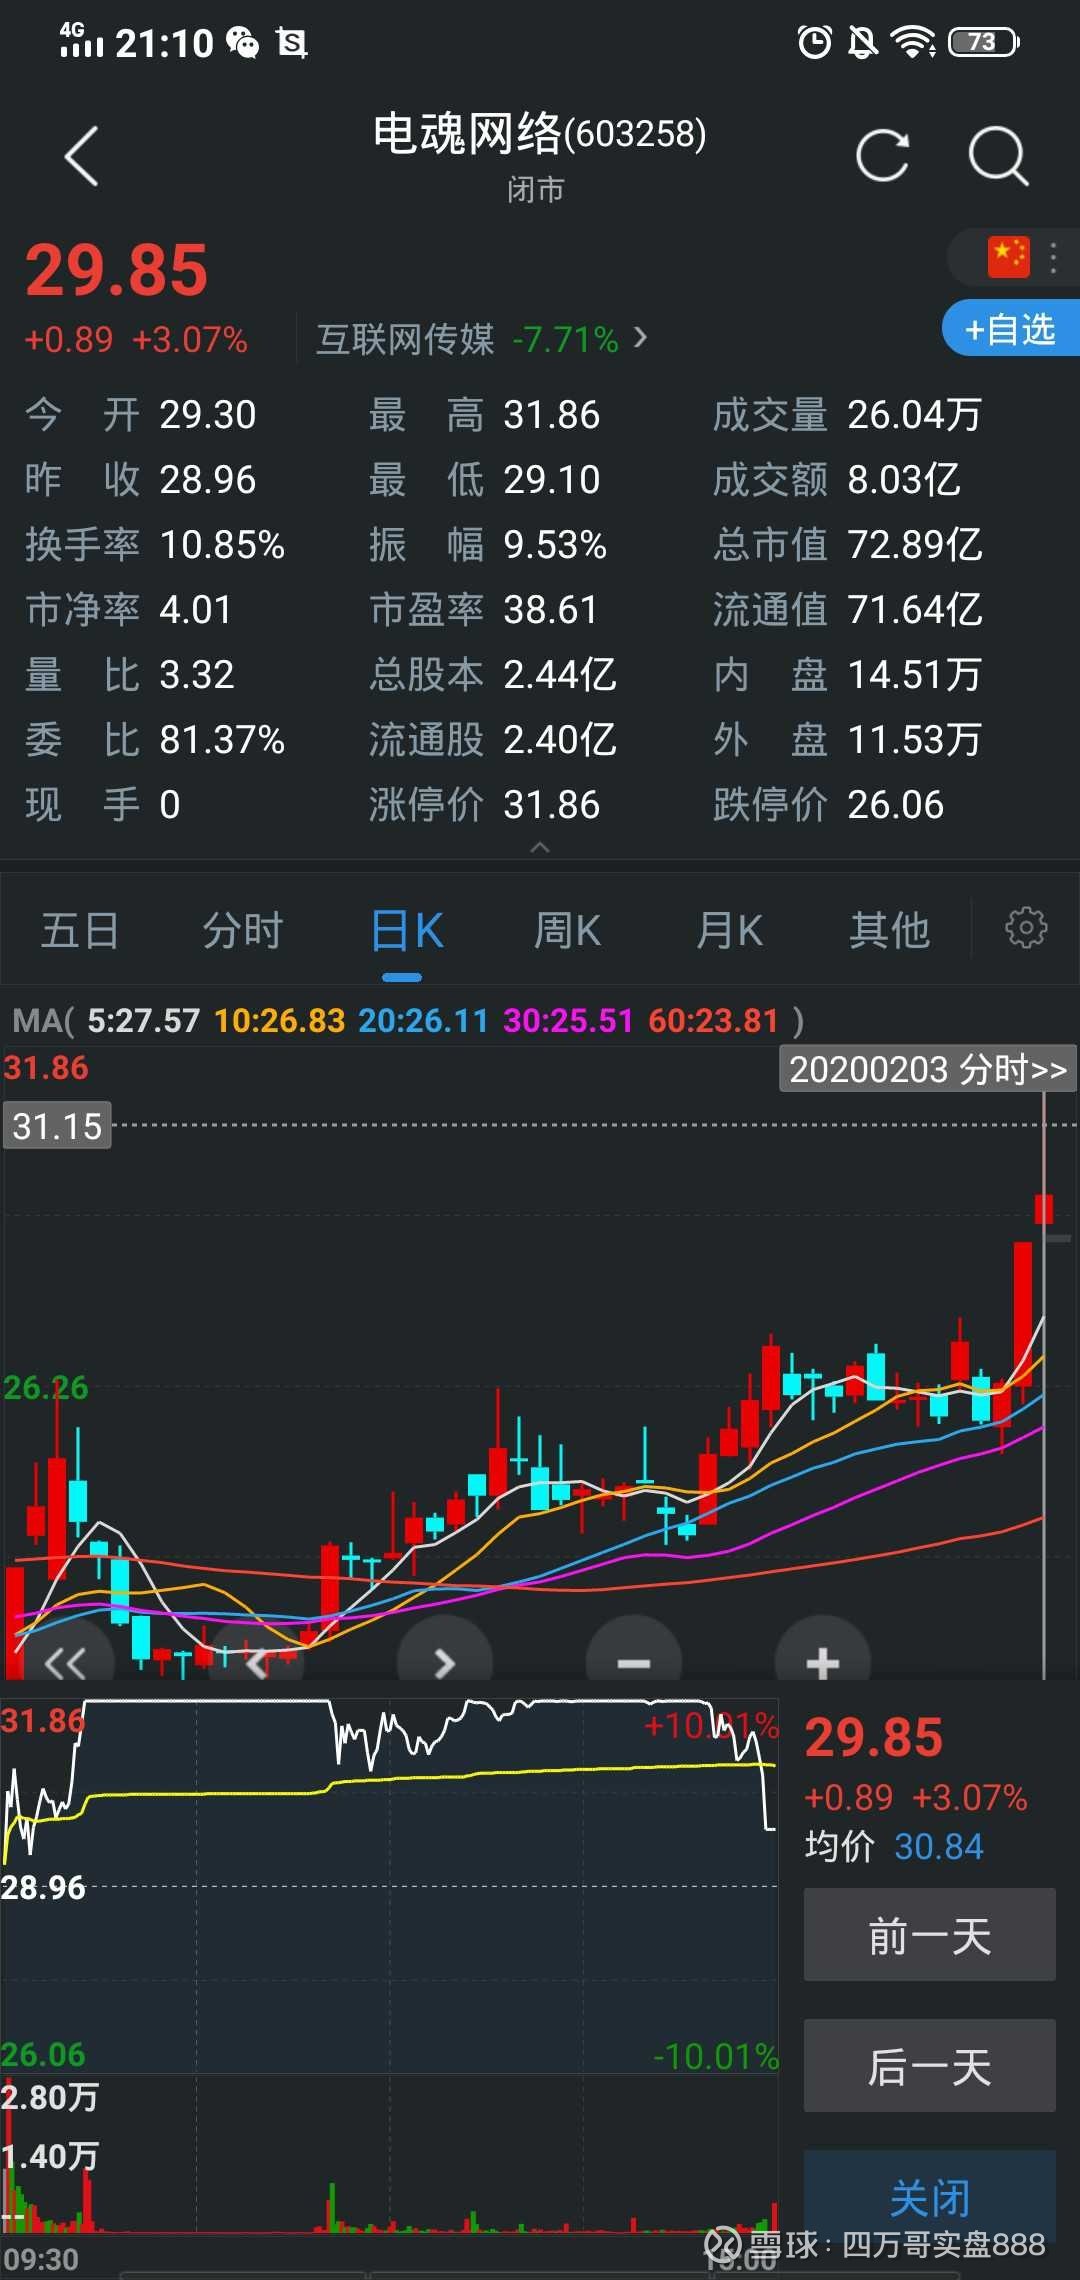This screenshot has height=2280, width=1080.
Task: Zoom in the K-line chart with plus
Action: click(822, 1663)
